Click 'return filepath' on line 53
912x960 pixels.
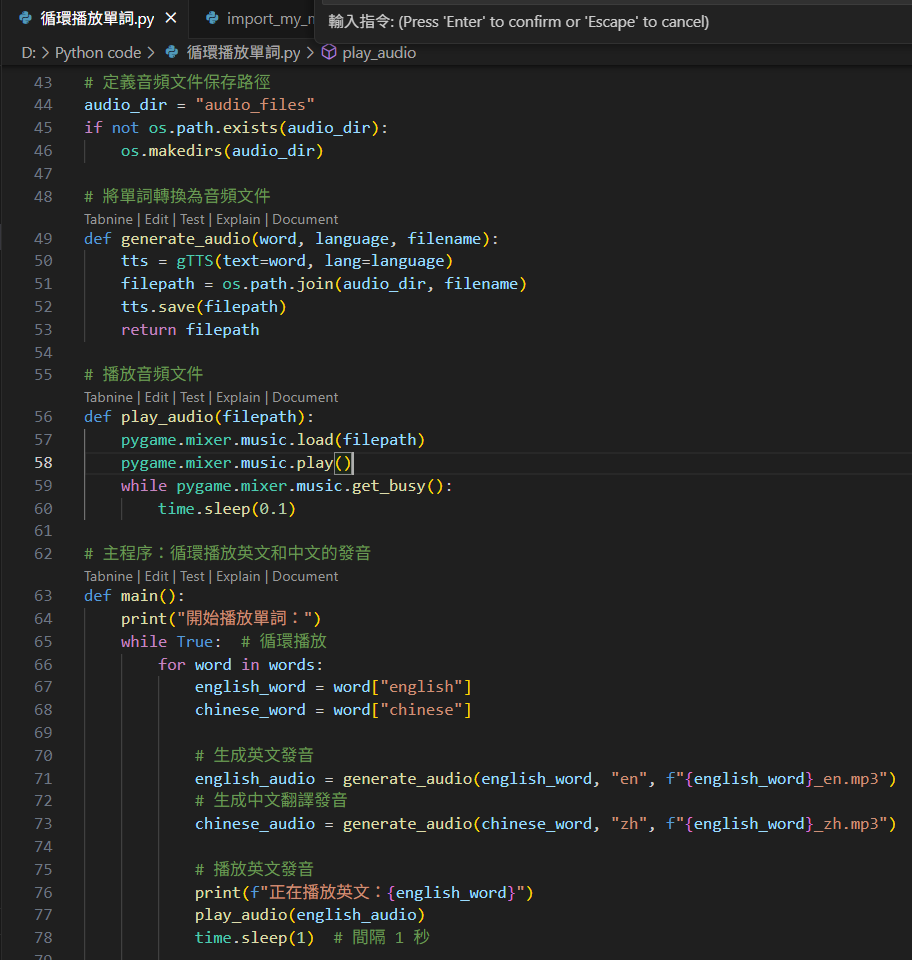tap(190, 330)
